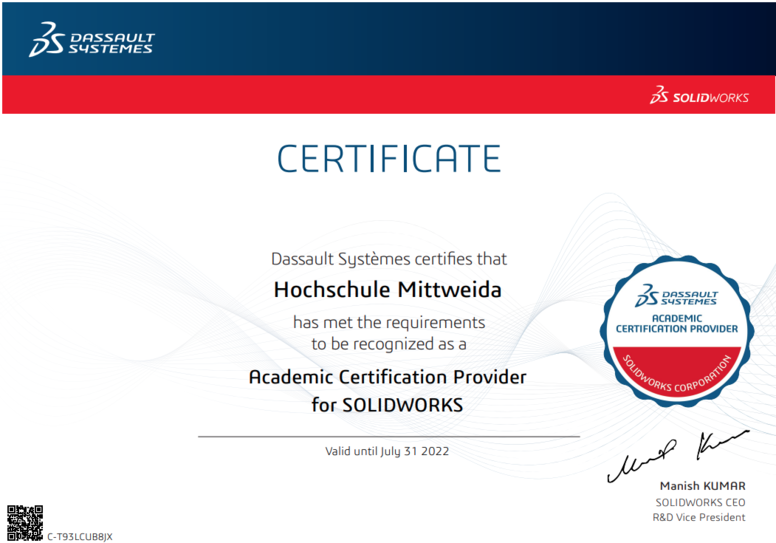Click the signer name Manish KUMAR
776x543 pixels.
(x=702, y=486)
